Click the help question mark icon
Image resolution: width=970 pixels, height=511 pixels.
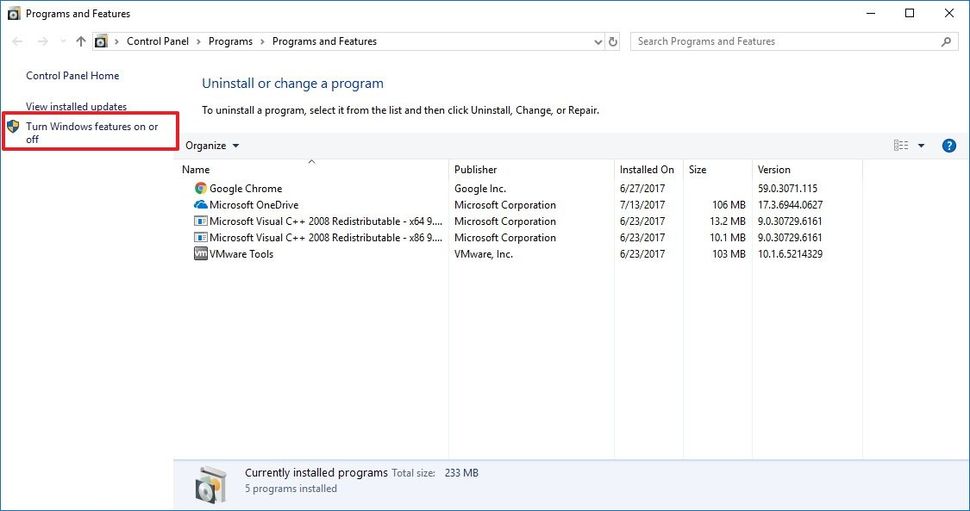point(949,146)
